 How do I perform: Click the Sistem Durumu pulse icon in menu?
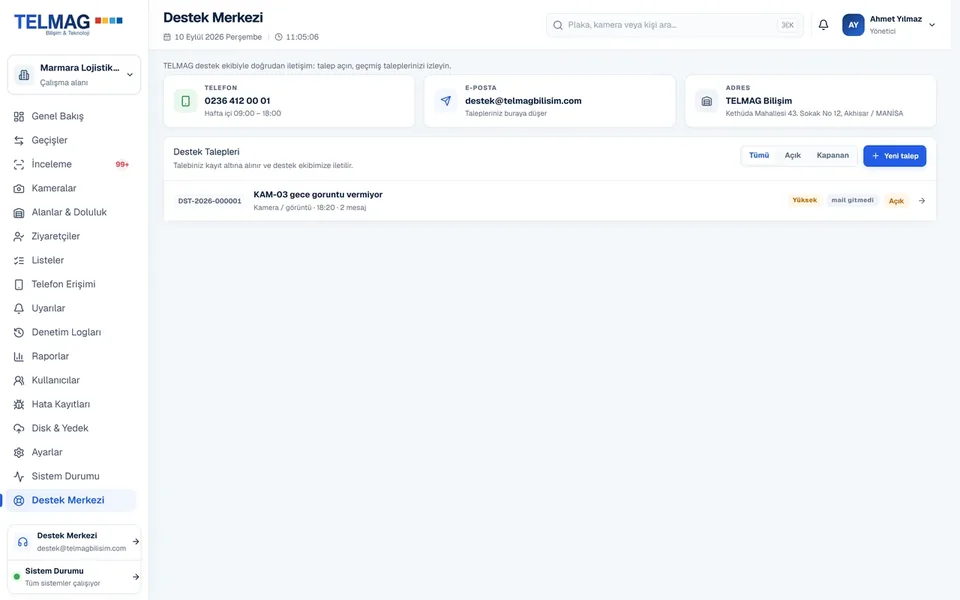pyautogui.click(x=19, y=476)
